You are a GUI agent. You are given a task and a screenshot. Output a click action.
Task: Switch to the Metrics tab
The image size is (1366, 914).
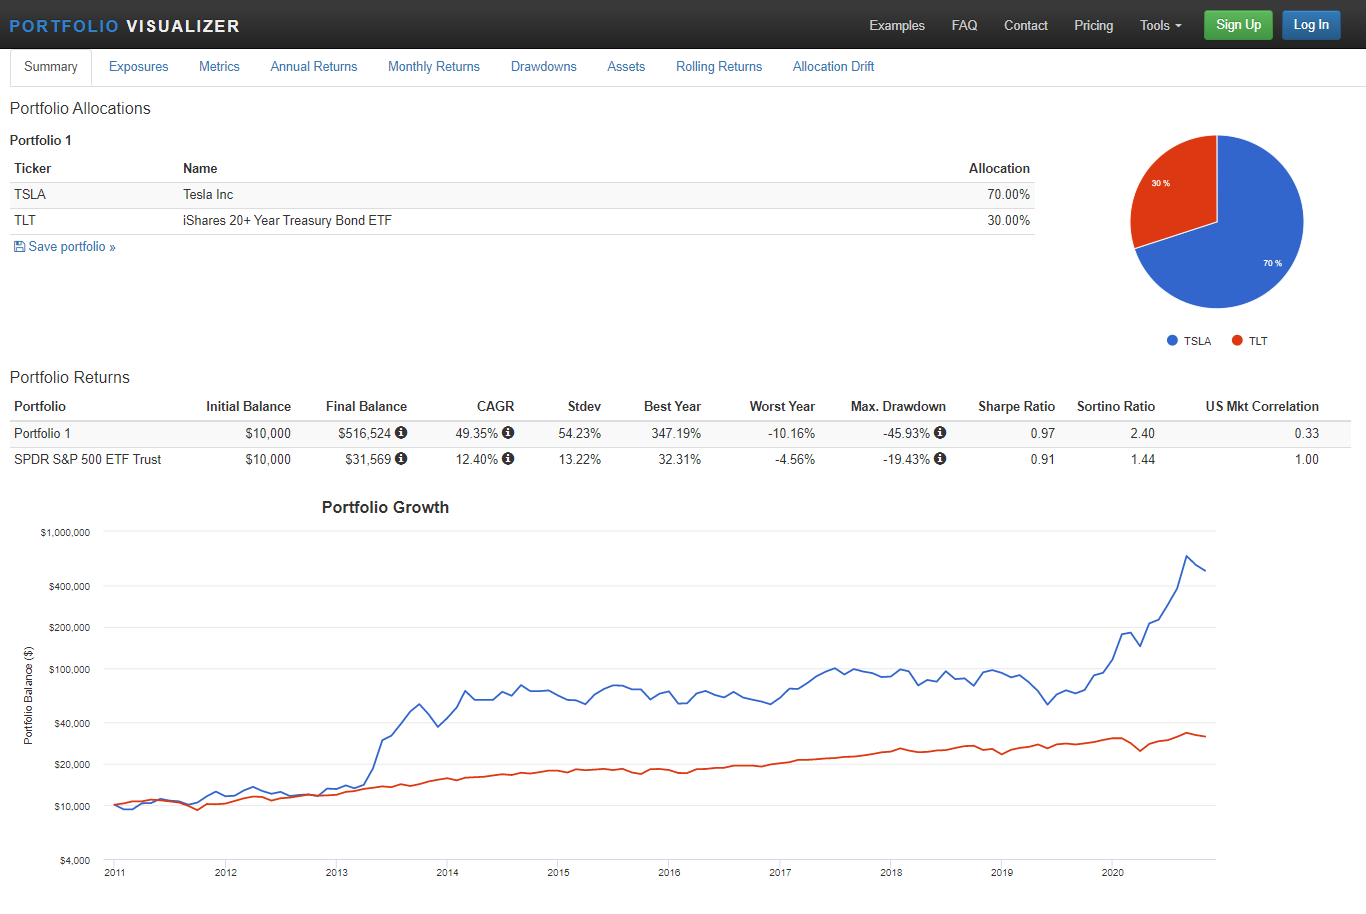[219, 67]
